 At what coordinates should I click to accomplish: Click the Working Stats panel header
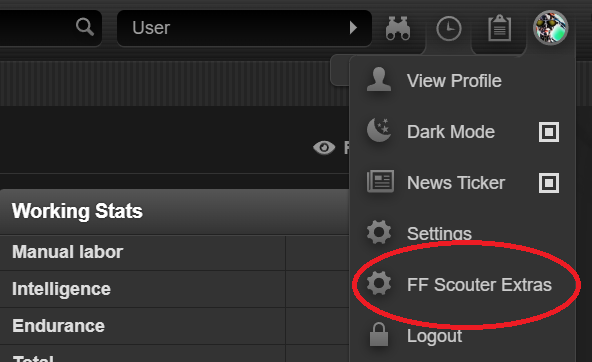174,211
